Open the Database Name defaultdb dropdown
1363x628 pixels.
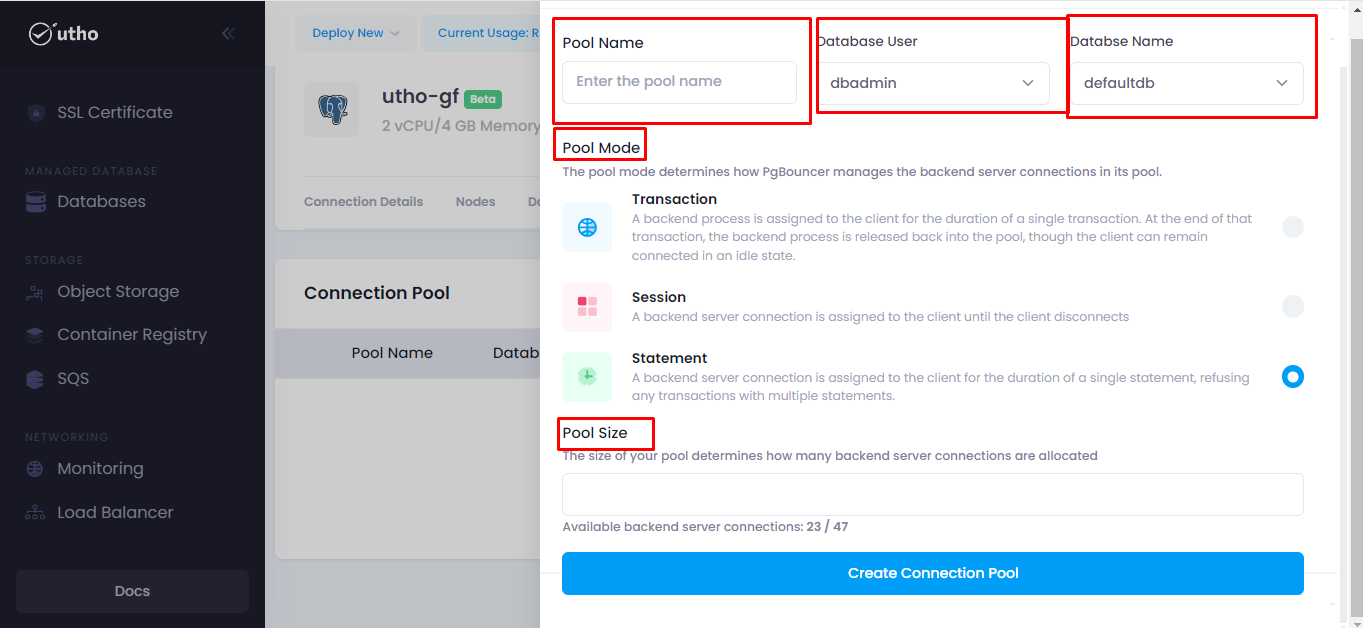1187,83
